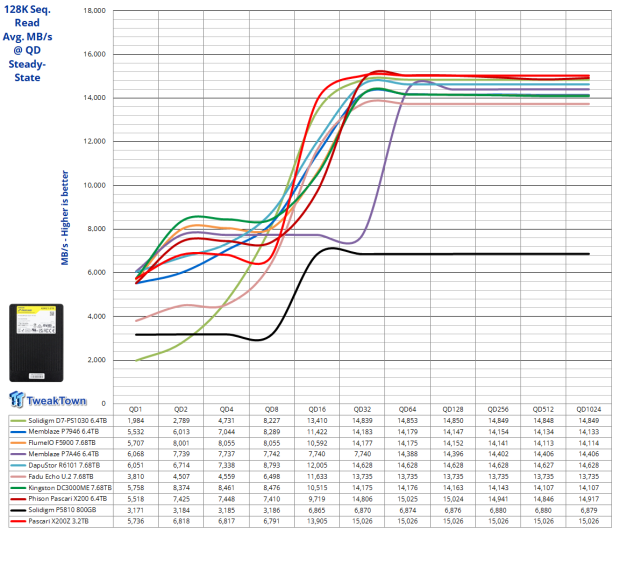Click value 9,719 in Phison Pascari X200 row
Image resolution: width=620 pixels, height=568 pixels.
(317, 499)
